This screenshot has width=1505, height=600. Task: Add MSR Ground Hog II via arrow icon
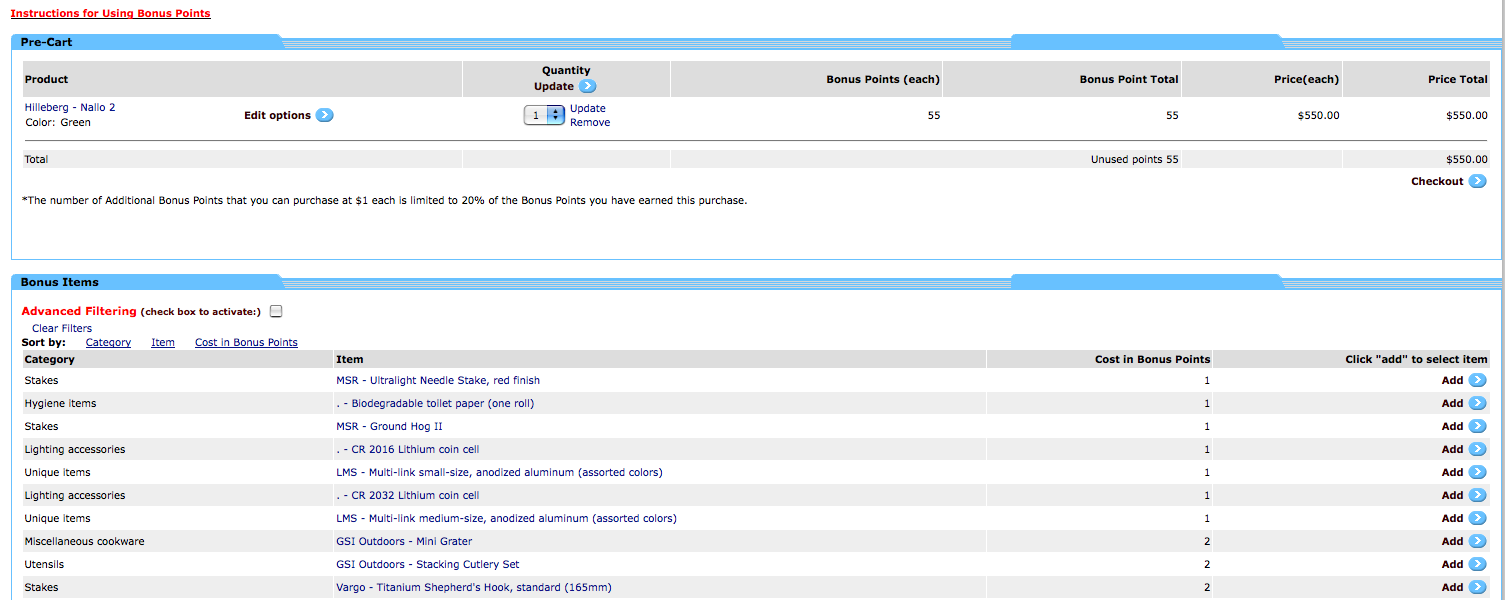pyautogui.click(x=1478, y=426)
